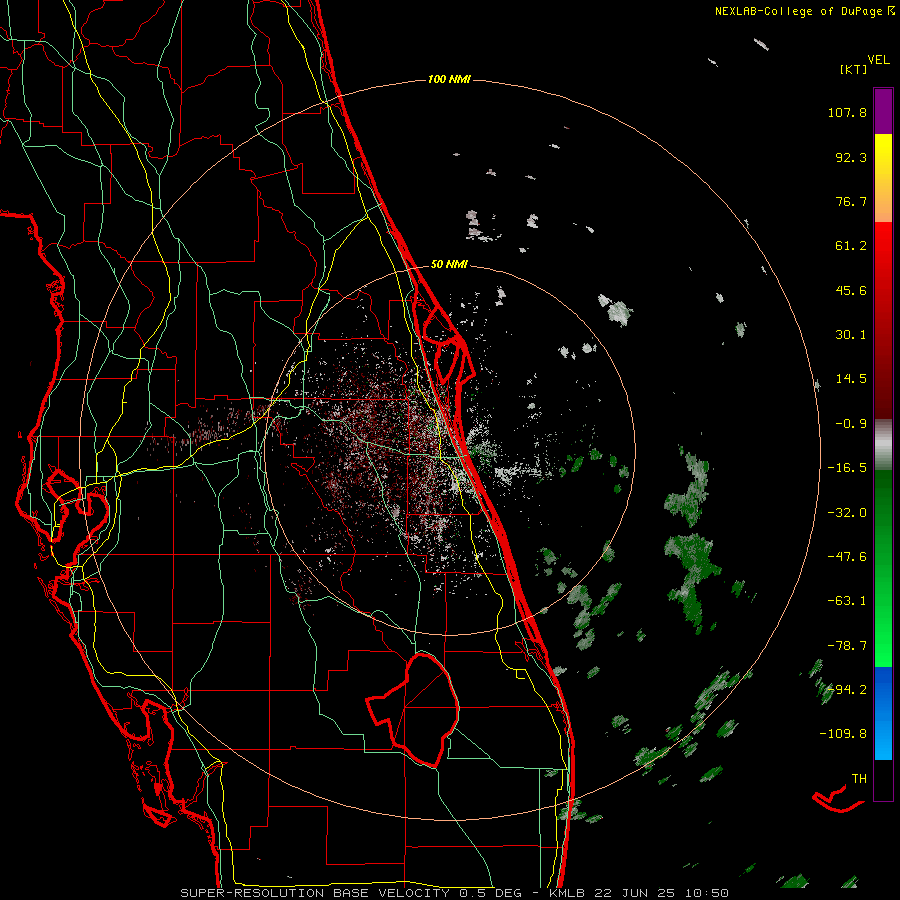Image resolution: width=900 pixels, height=900 pixels.
Task: Select the -0.9 legend value
Action: pyautogui.click(x=851, y=424)
